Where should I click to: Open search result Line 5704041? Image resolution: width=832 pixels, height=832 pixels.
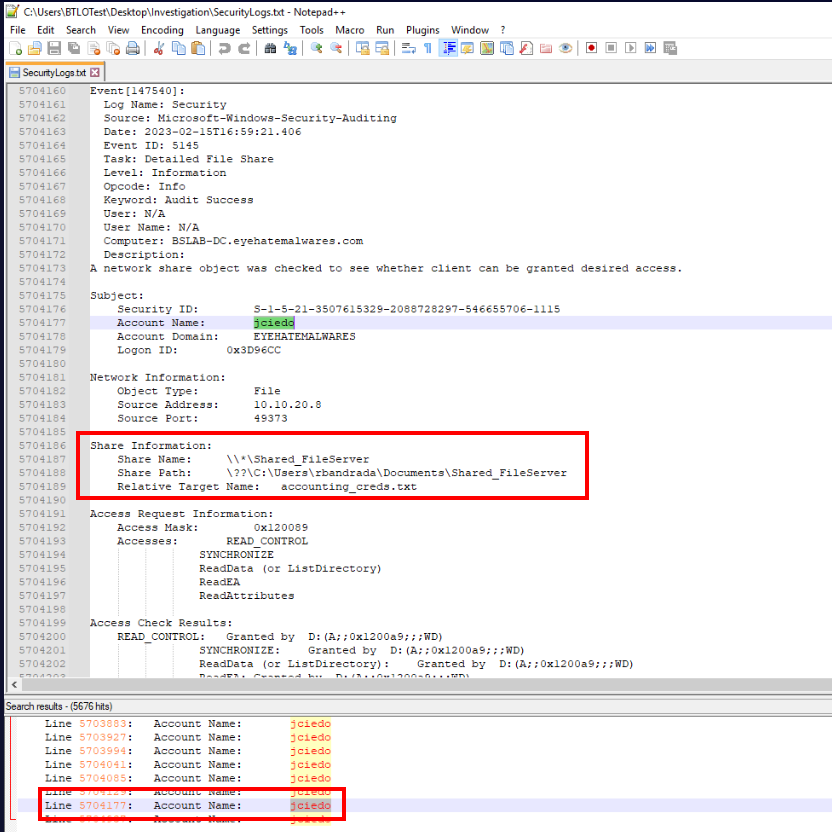[x=187, y=765]
